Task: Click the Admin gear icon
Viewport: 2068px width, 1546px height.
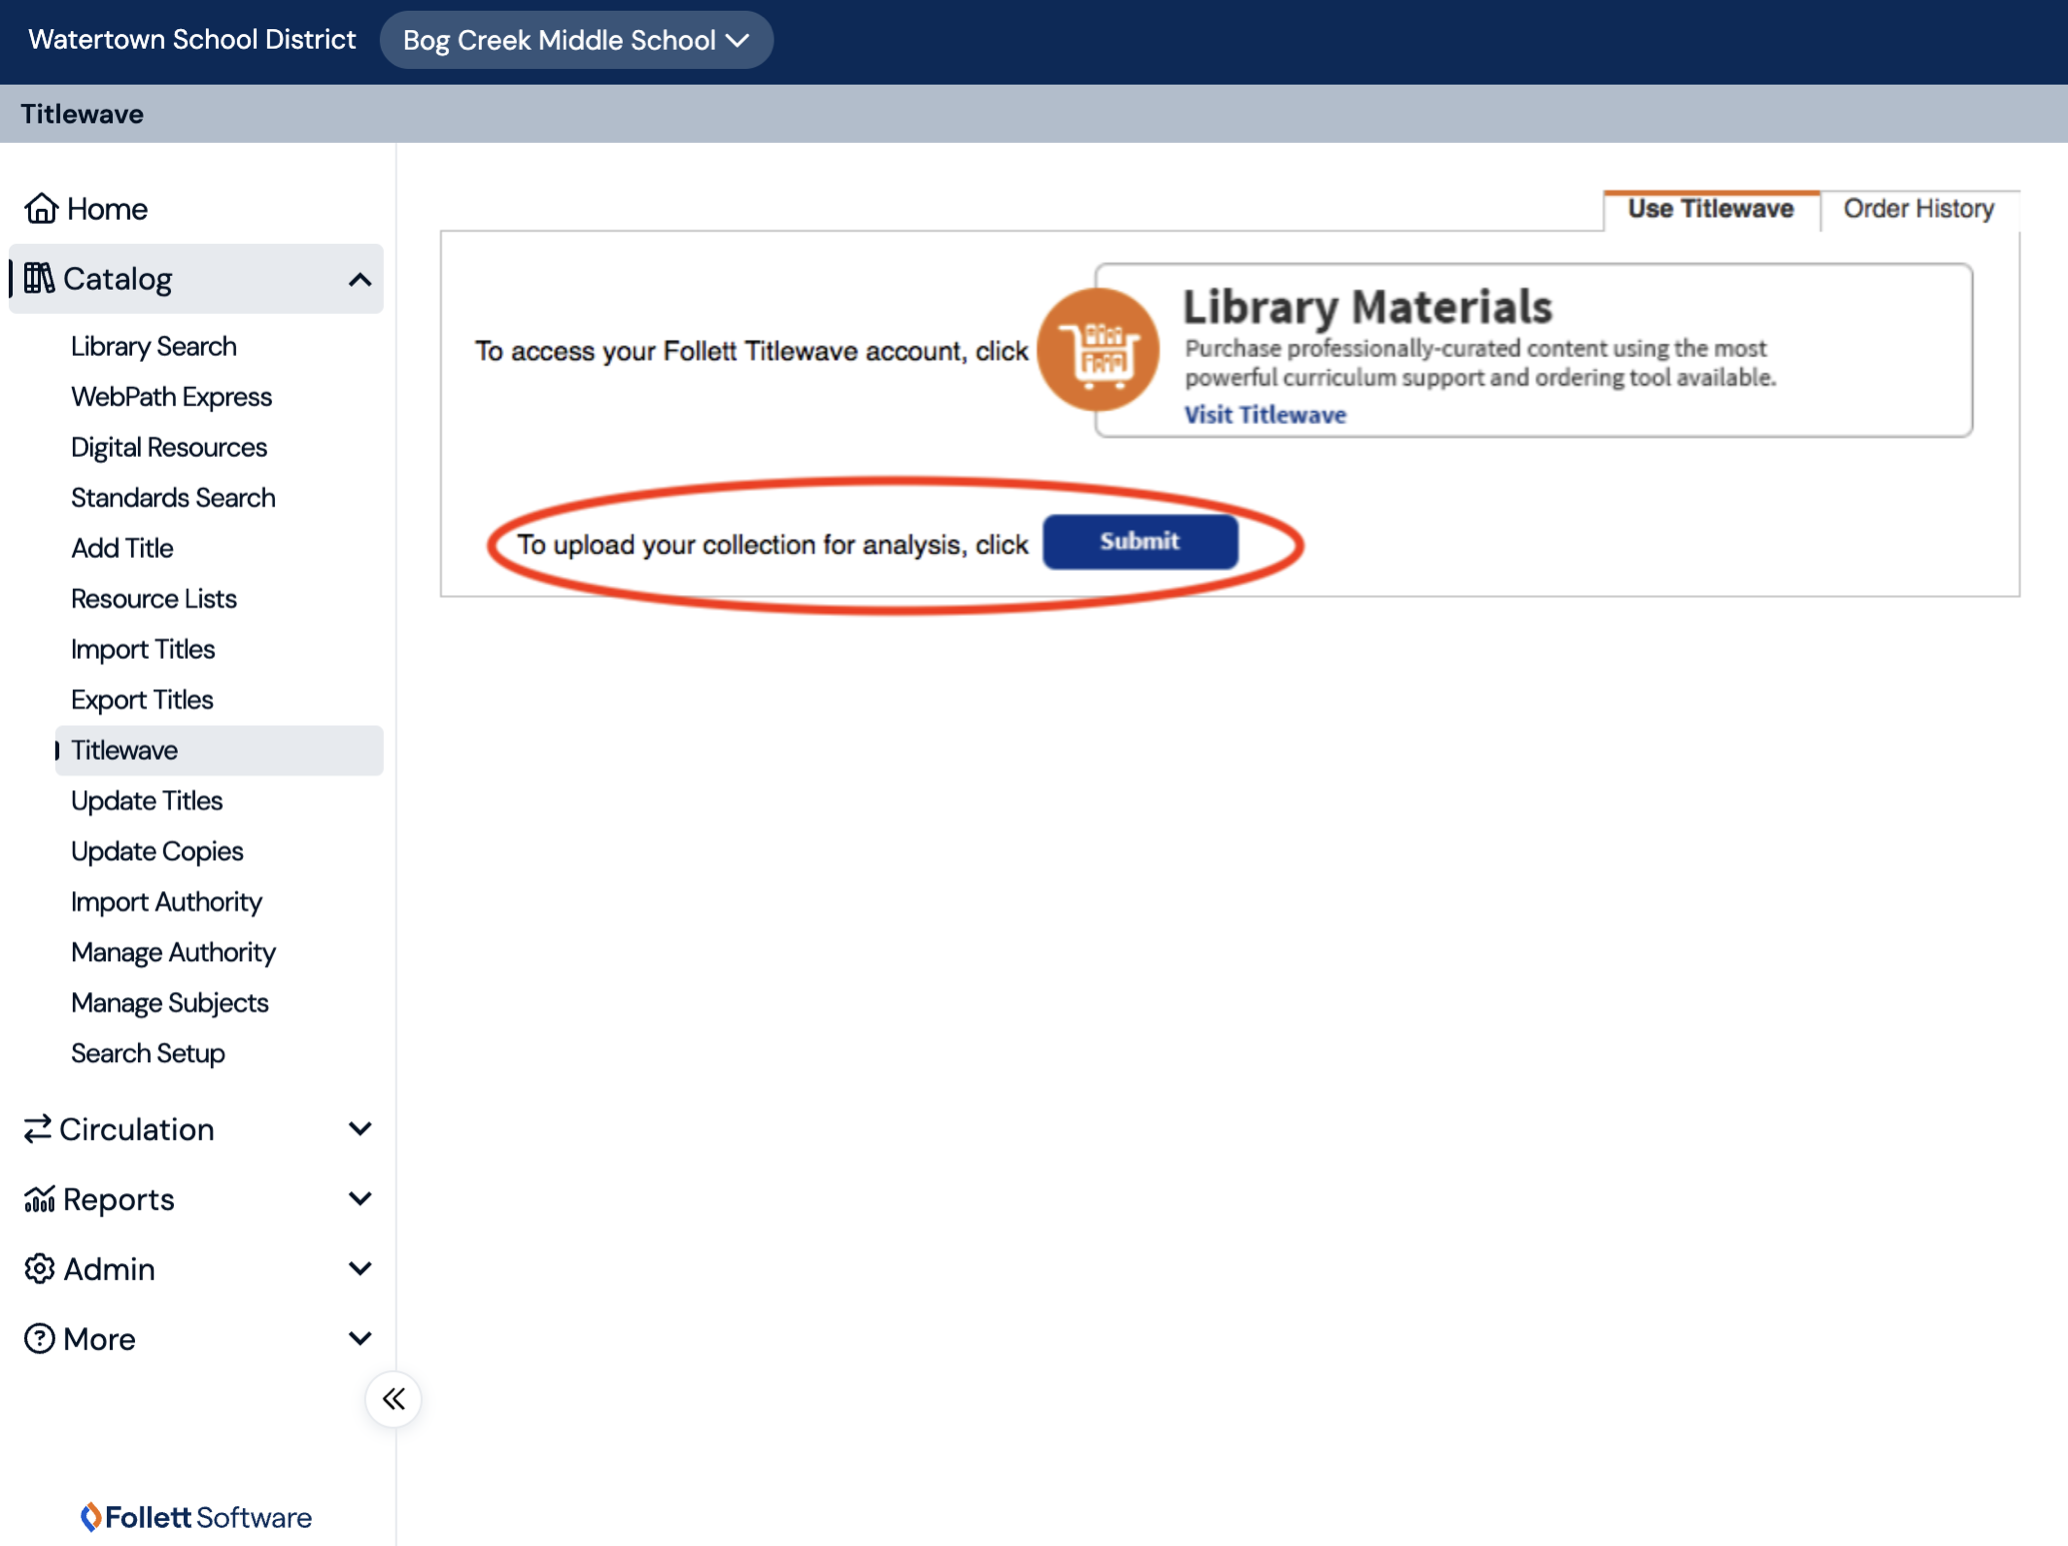Action: click(39, 1268)
